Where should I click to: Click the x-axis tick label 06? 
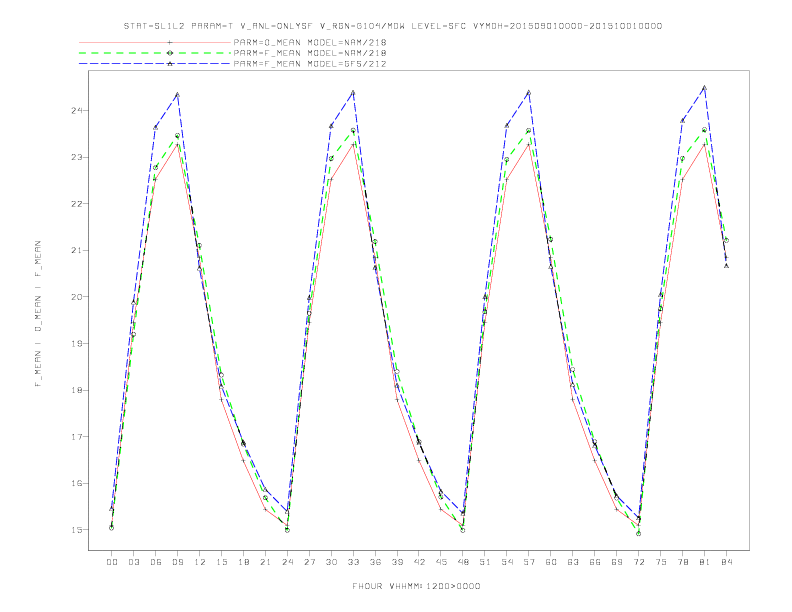point(156,562)
